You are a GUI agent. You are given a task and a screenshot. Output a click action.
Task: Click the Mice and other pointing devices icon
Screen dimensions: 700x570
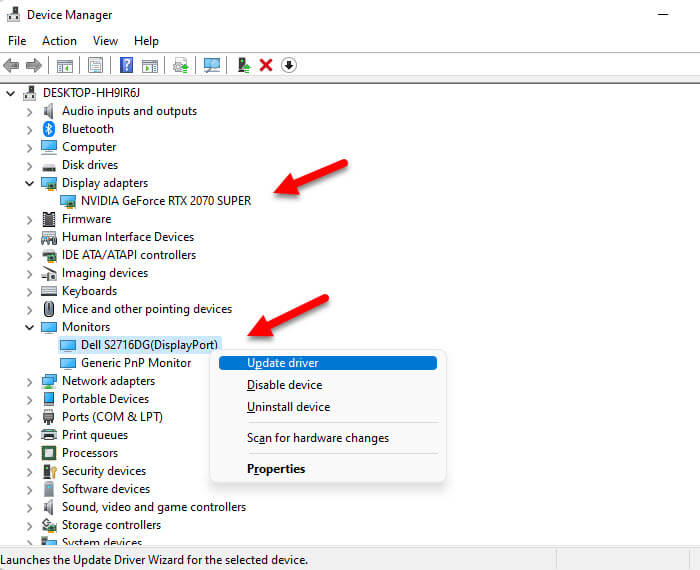point(49,309)
